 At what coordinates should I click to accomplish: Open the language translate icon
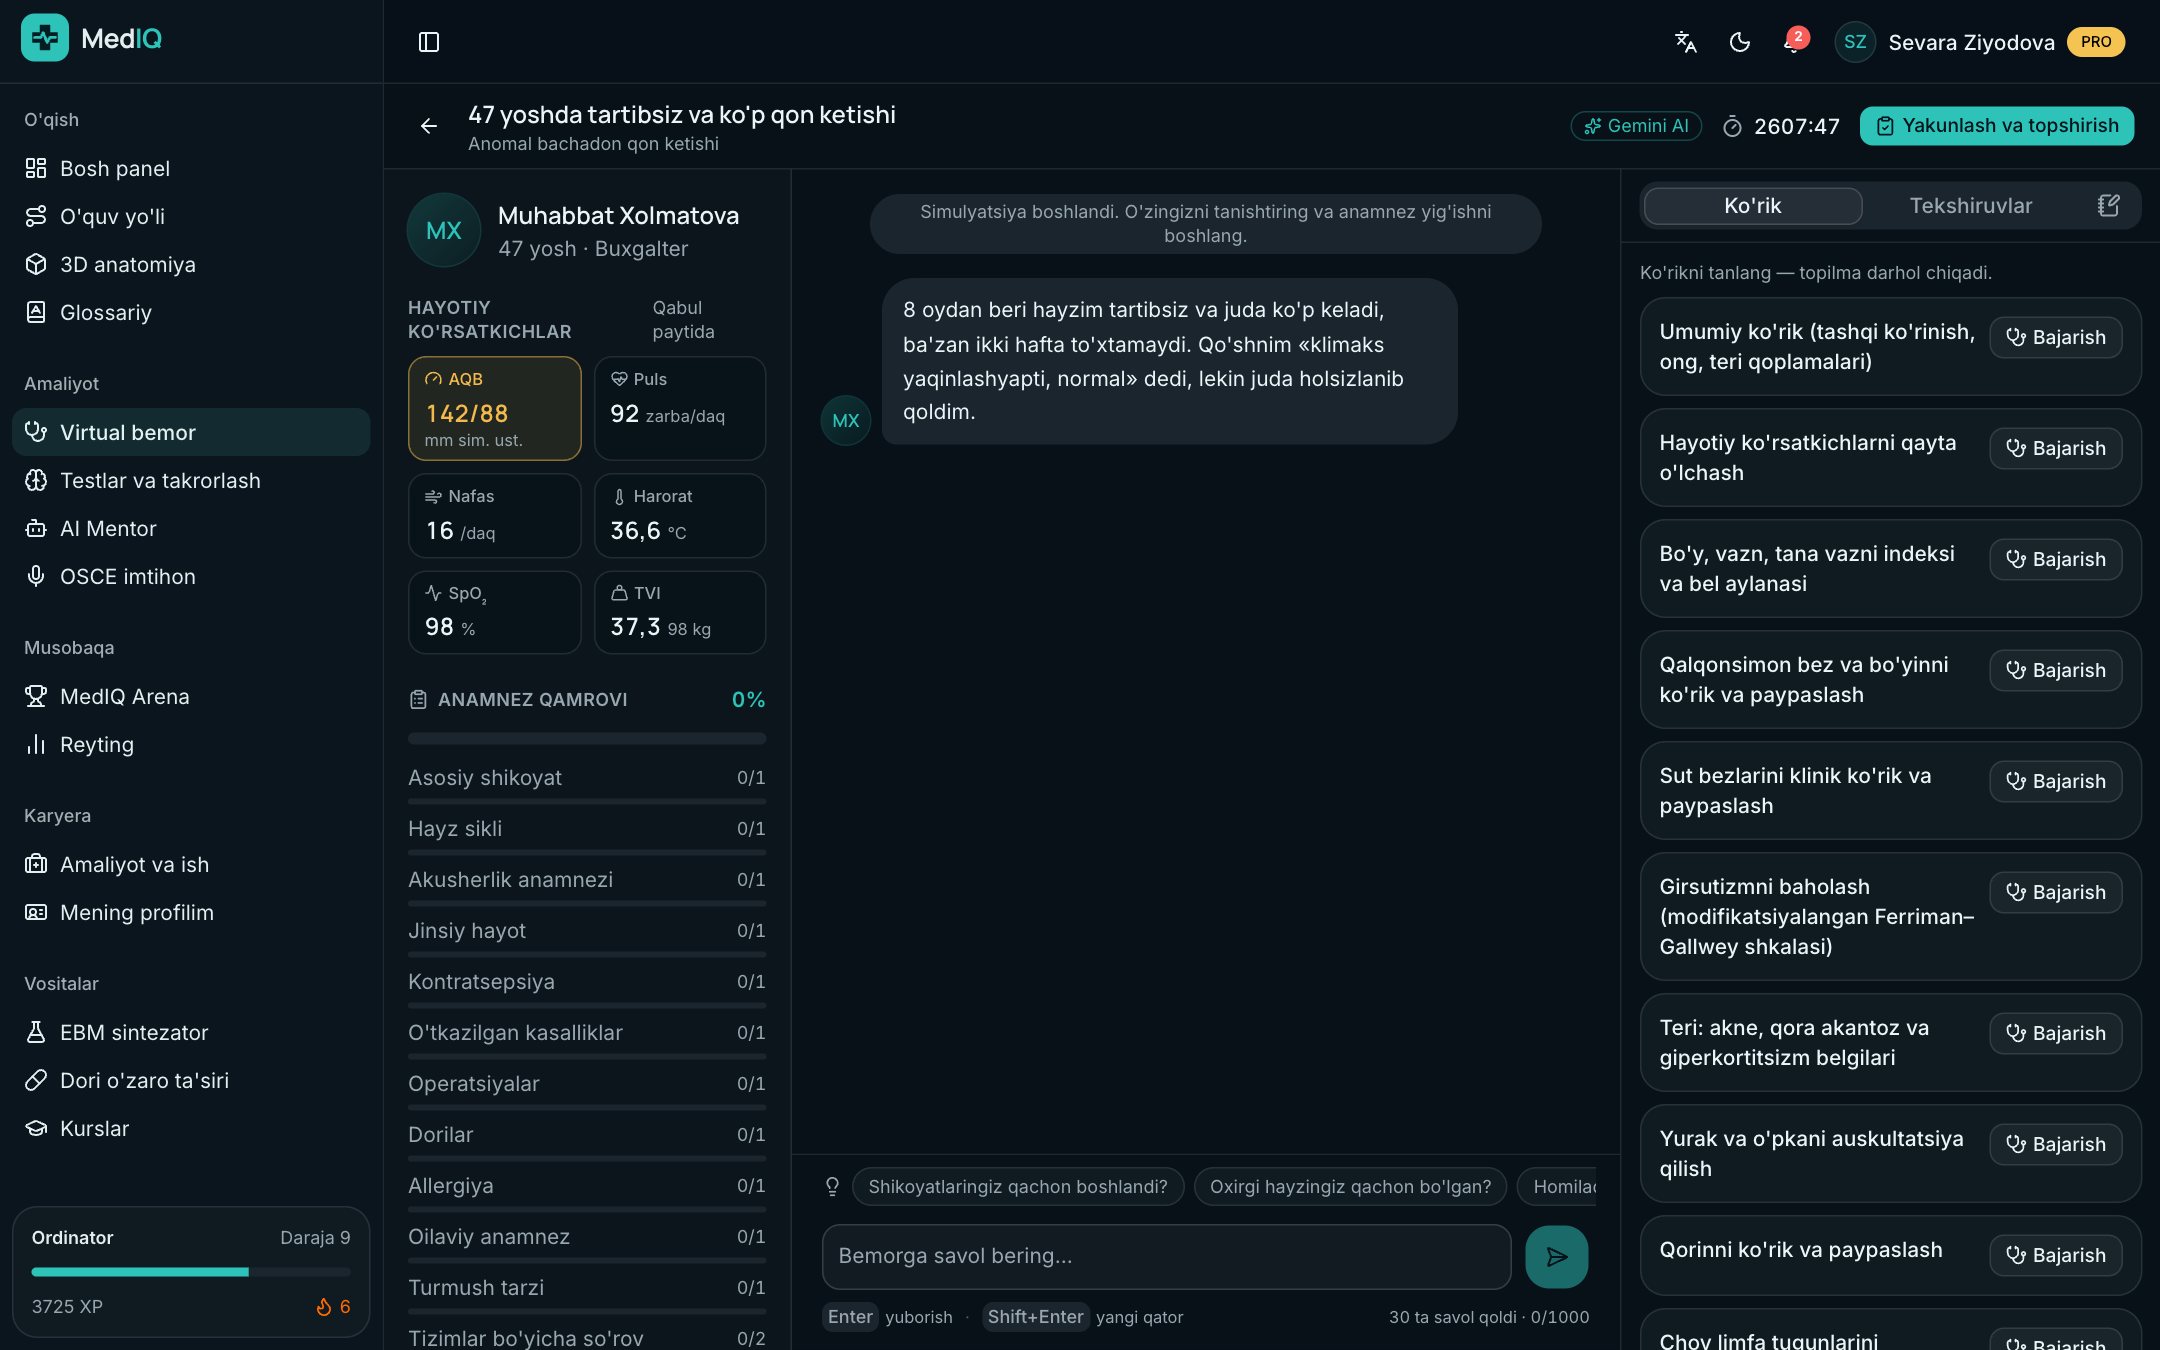pyautogui.click(x=1685, y=42)
